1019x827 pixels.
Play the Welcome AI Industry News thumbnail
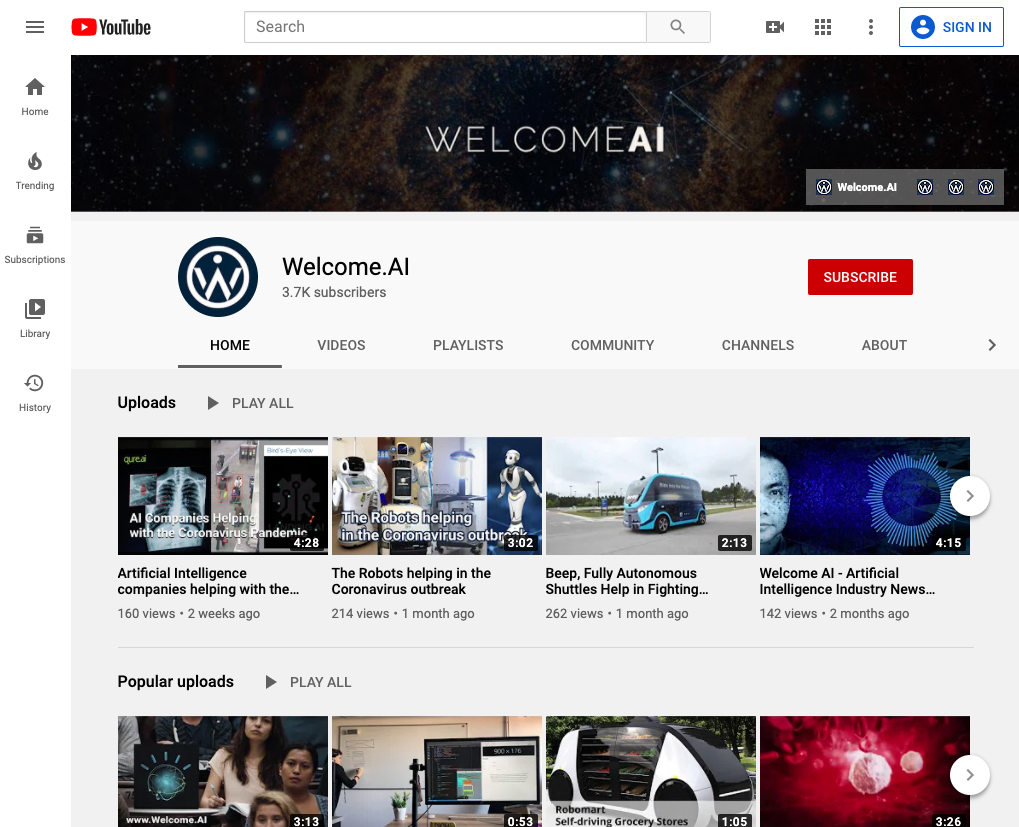tap(864, 496)
